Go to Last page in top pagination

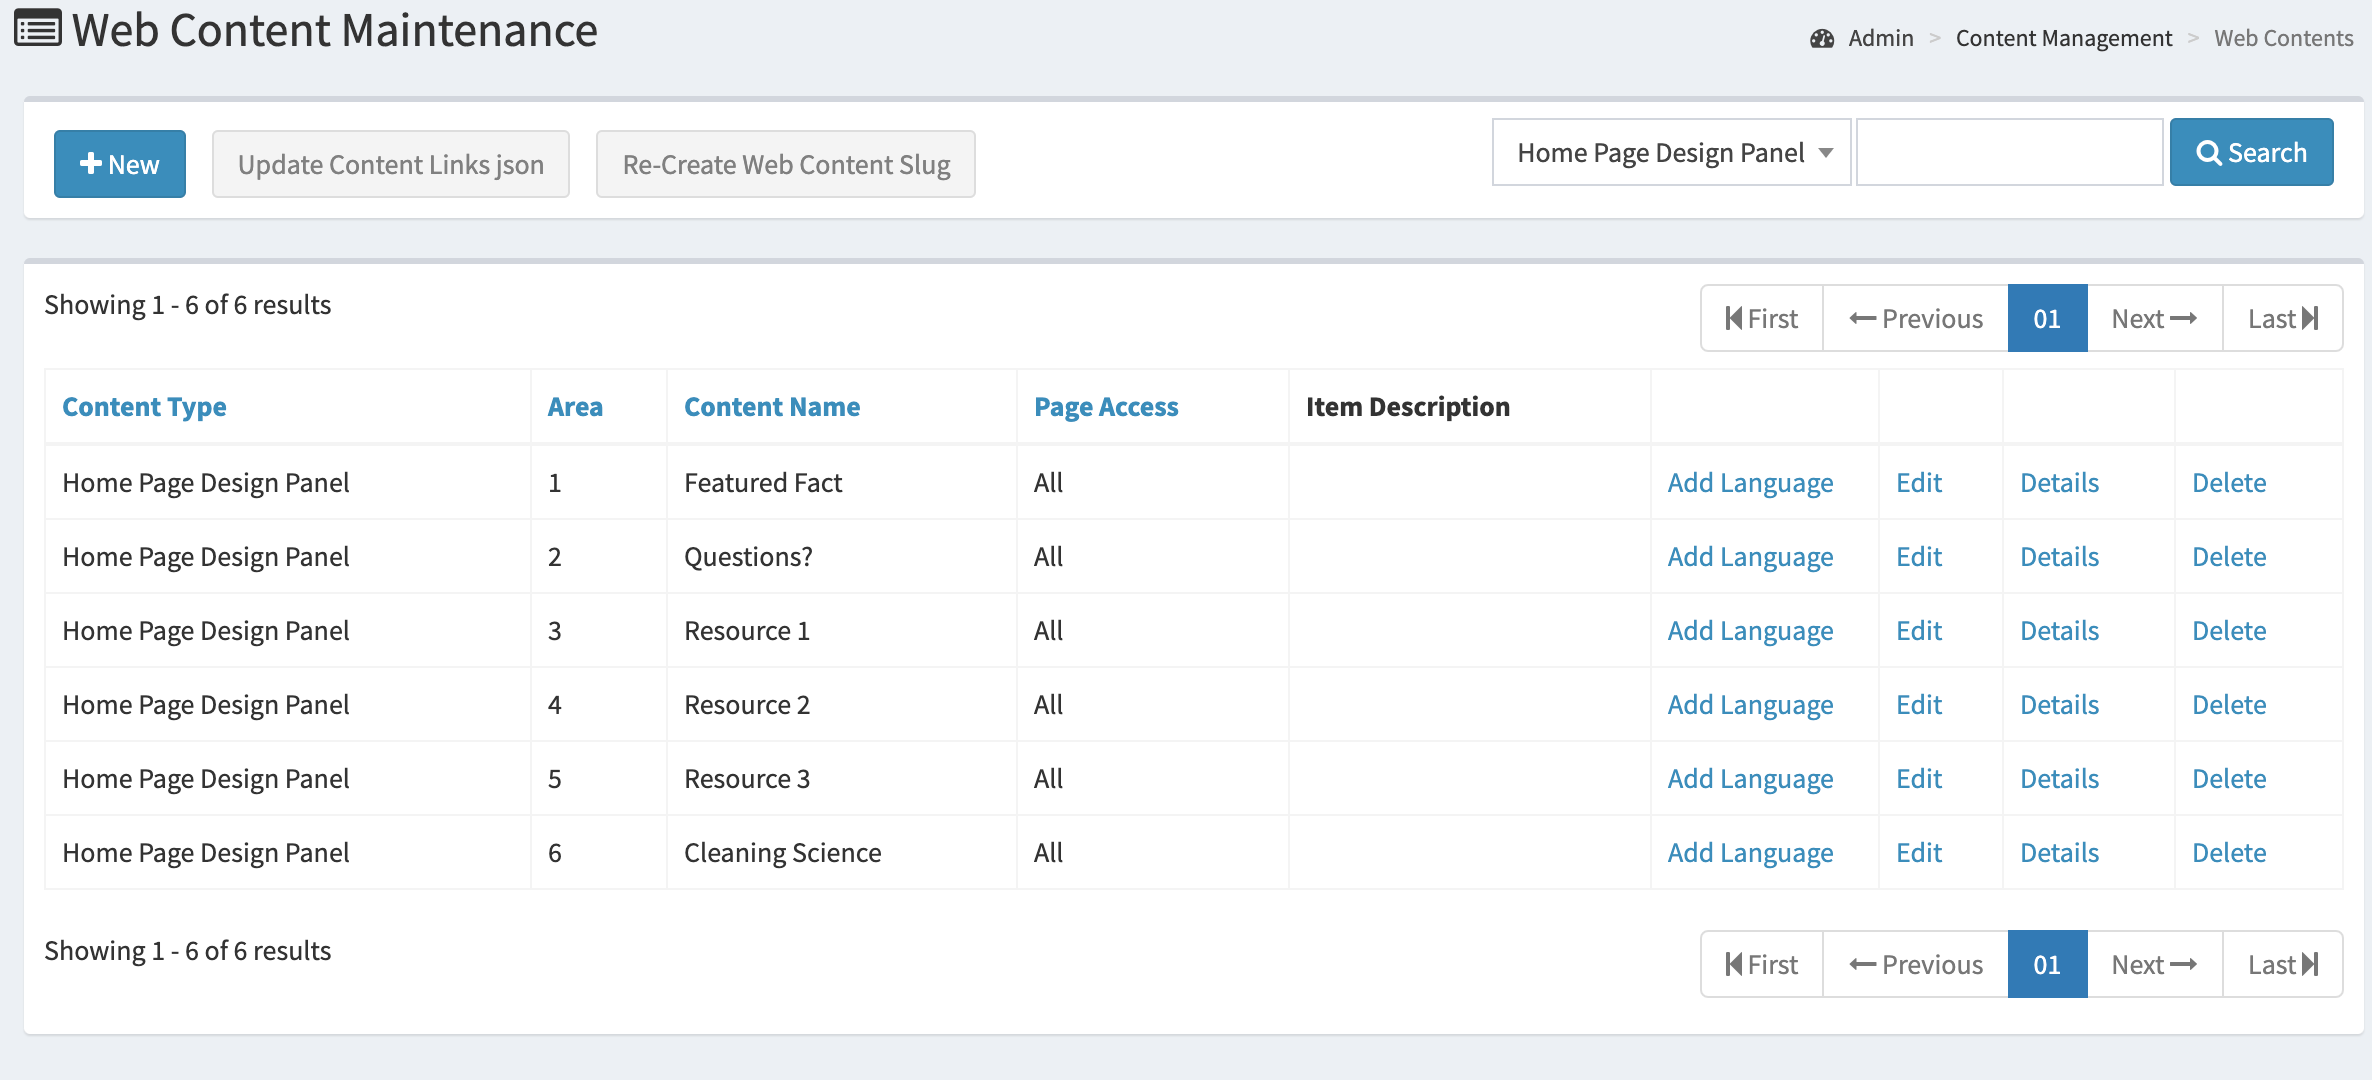(2282, 319)
